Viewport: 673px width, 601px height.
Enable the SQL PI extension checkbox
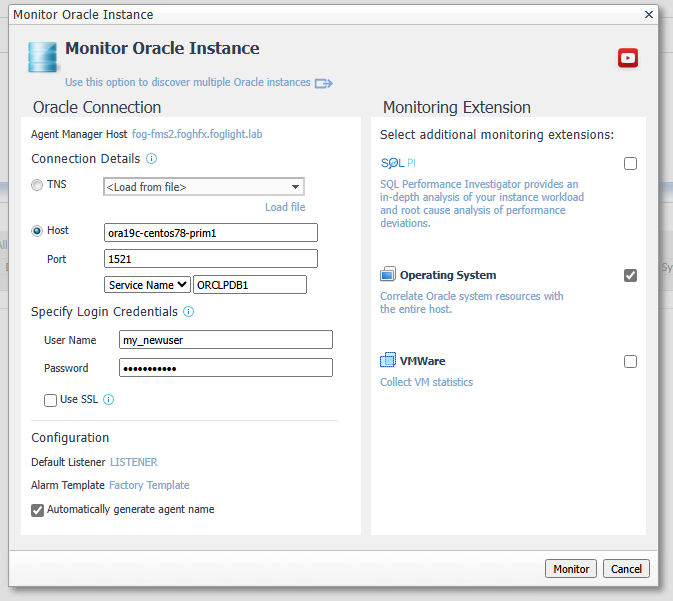pyautogui.click(x=630, y=164)
